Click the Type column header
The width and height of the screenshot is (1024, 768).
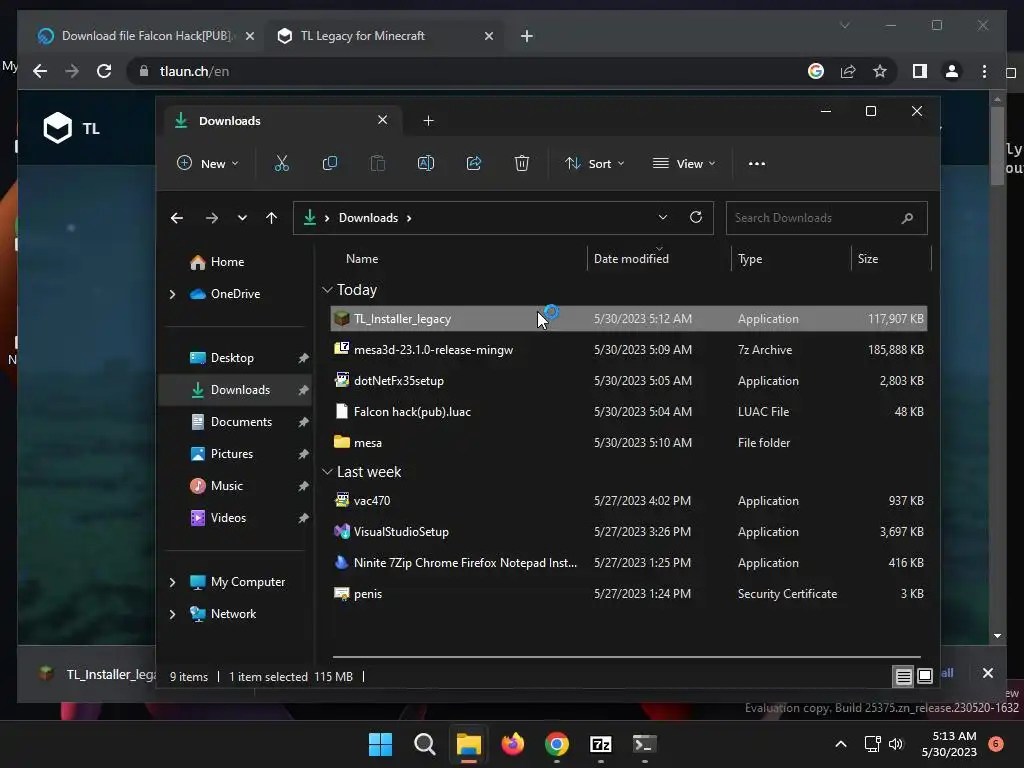pos(791,259)
